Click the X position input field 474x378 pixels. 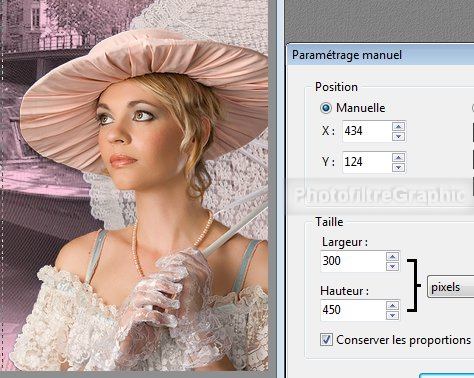pos(367,131)
